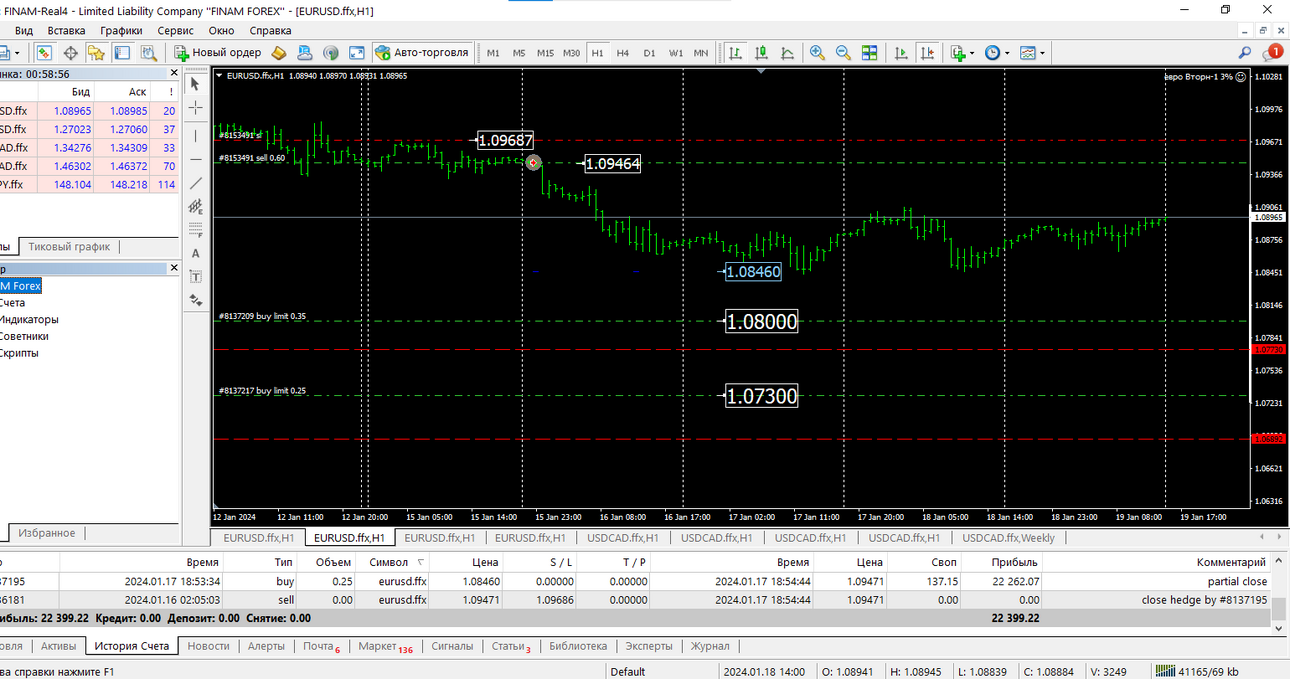Switch chart to line chart icon
1290x679 pixels.
787,53
